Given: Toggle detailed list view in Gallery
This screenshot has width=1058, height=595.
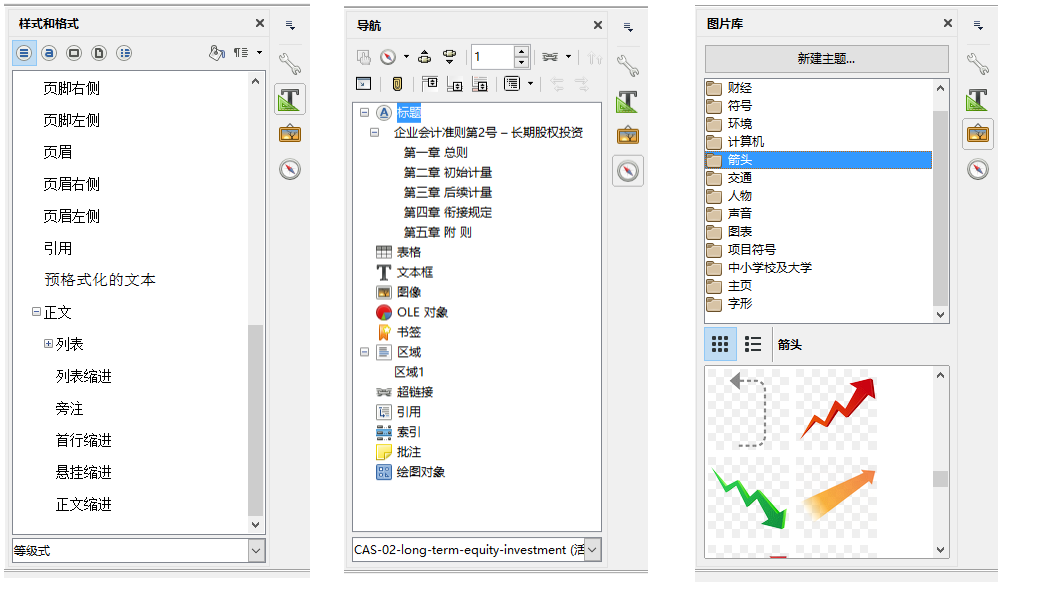Looking at the screenshot, I should (752, 344).
